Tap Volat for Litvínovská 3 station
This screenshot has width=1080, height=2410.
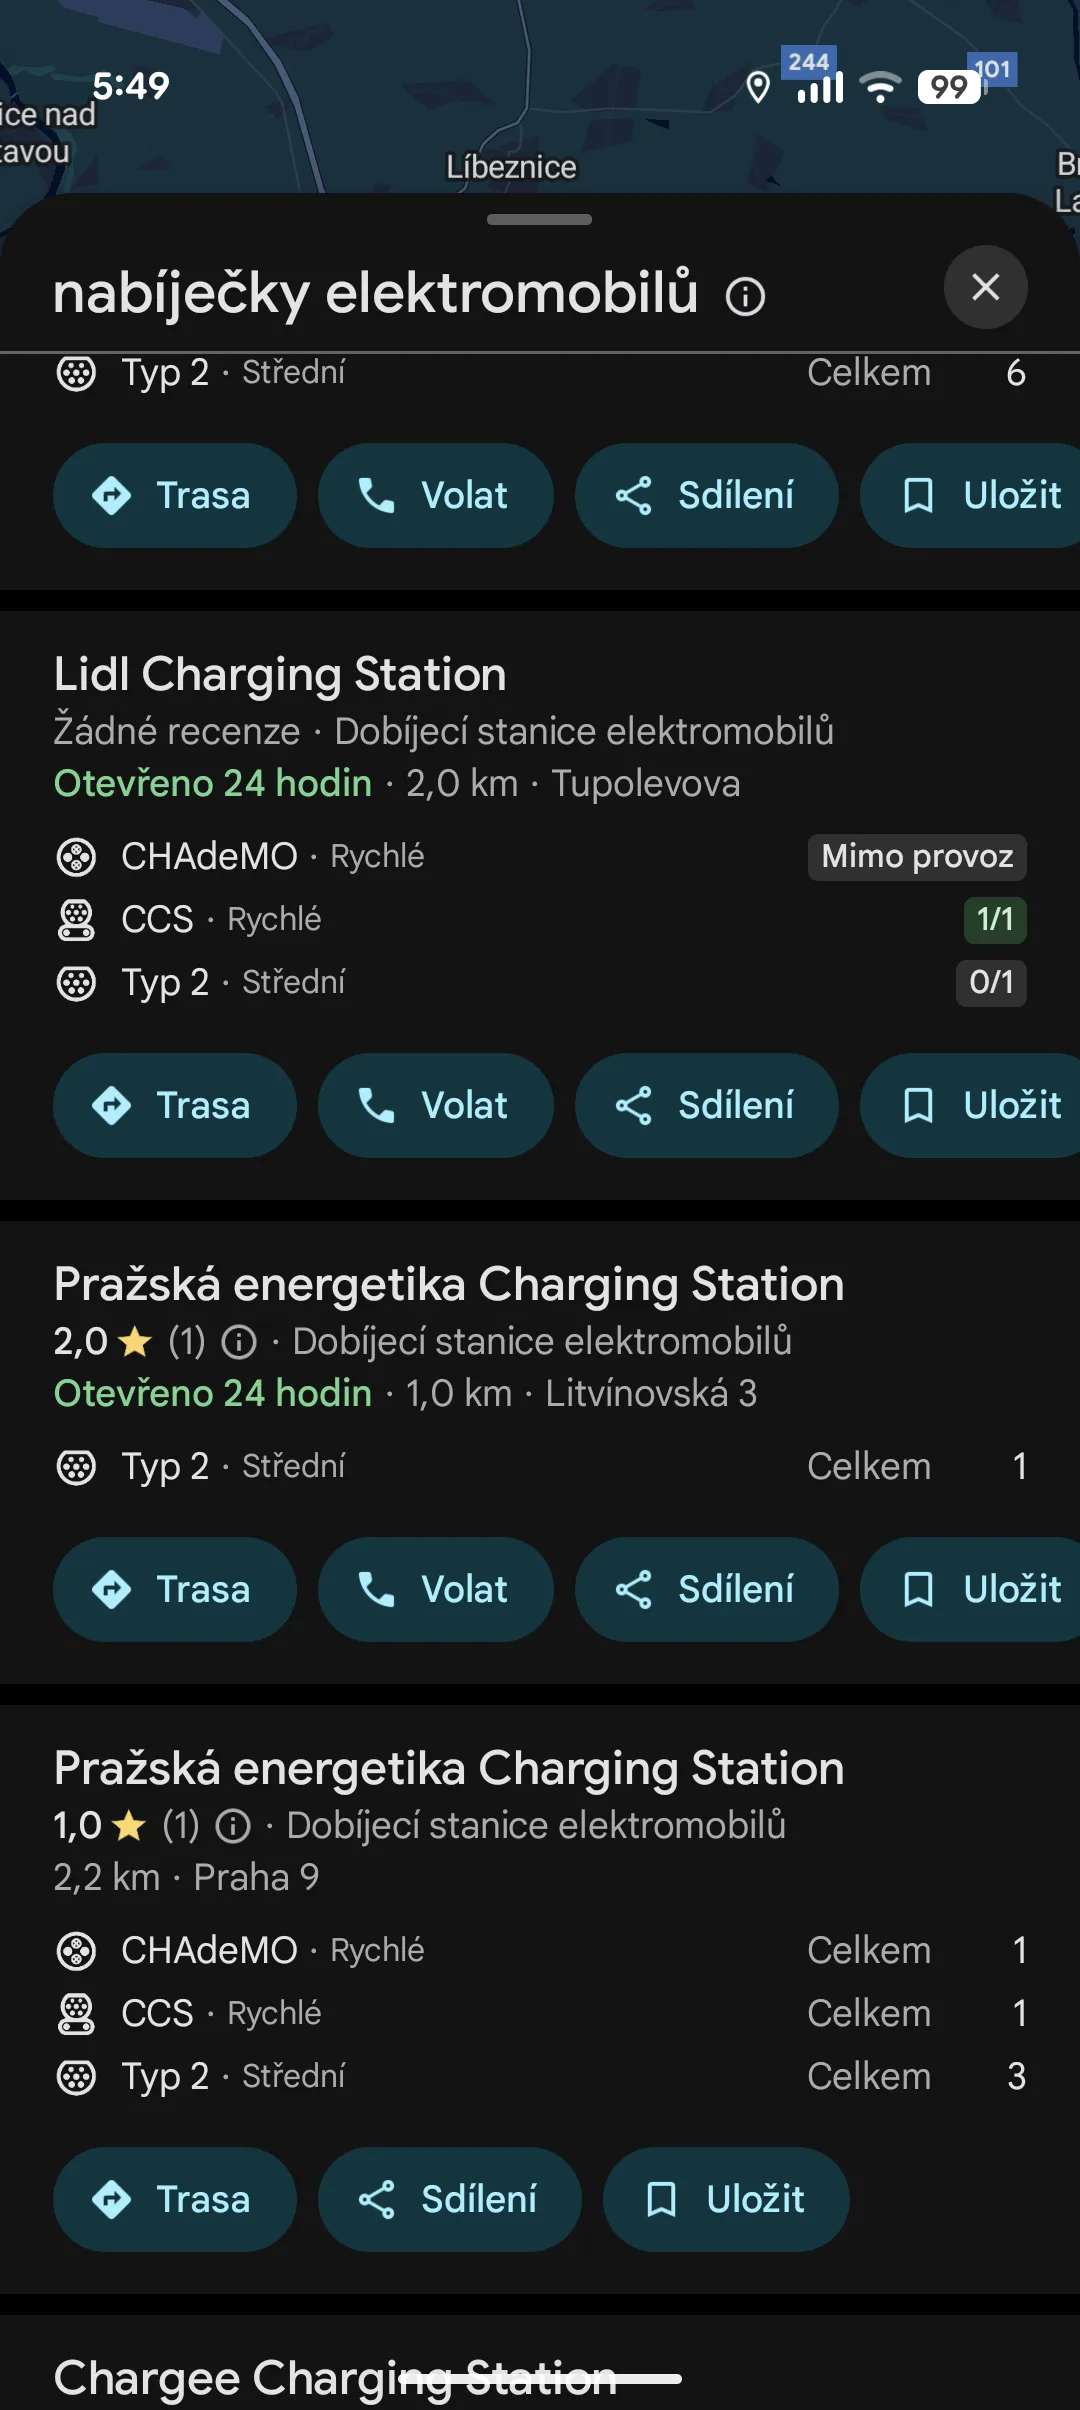coord(435,1589)
